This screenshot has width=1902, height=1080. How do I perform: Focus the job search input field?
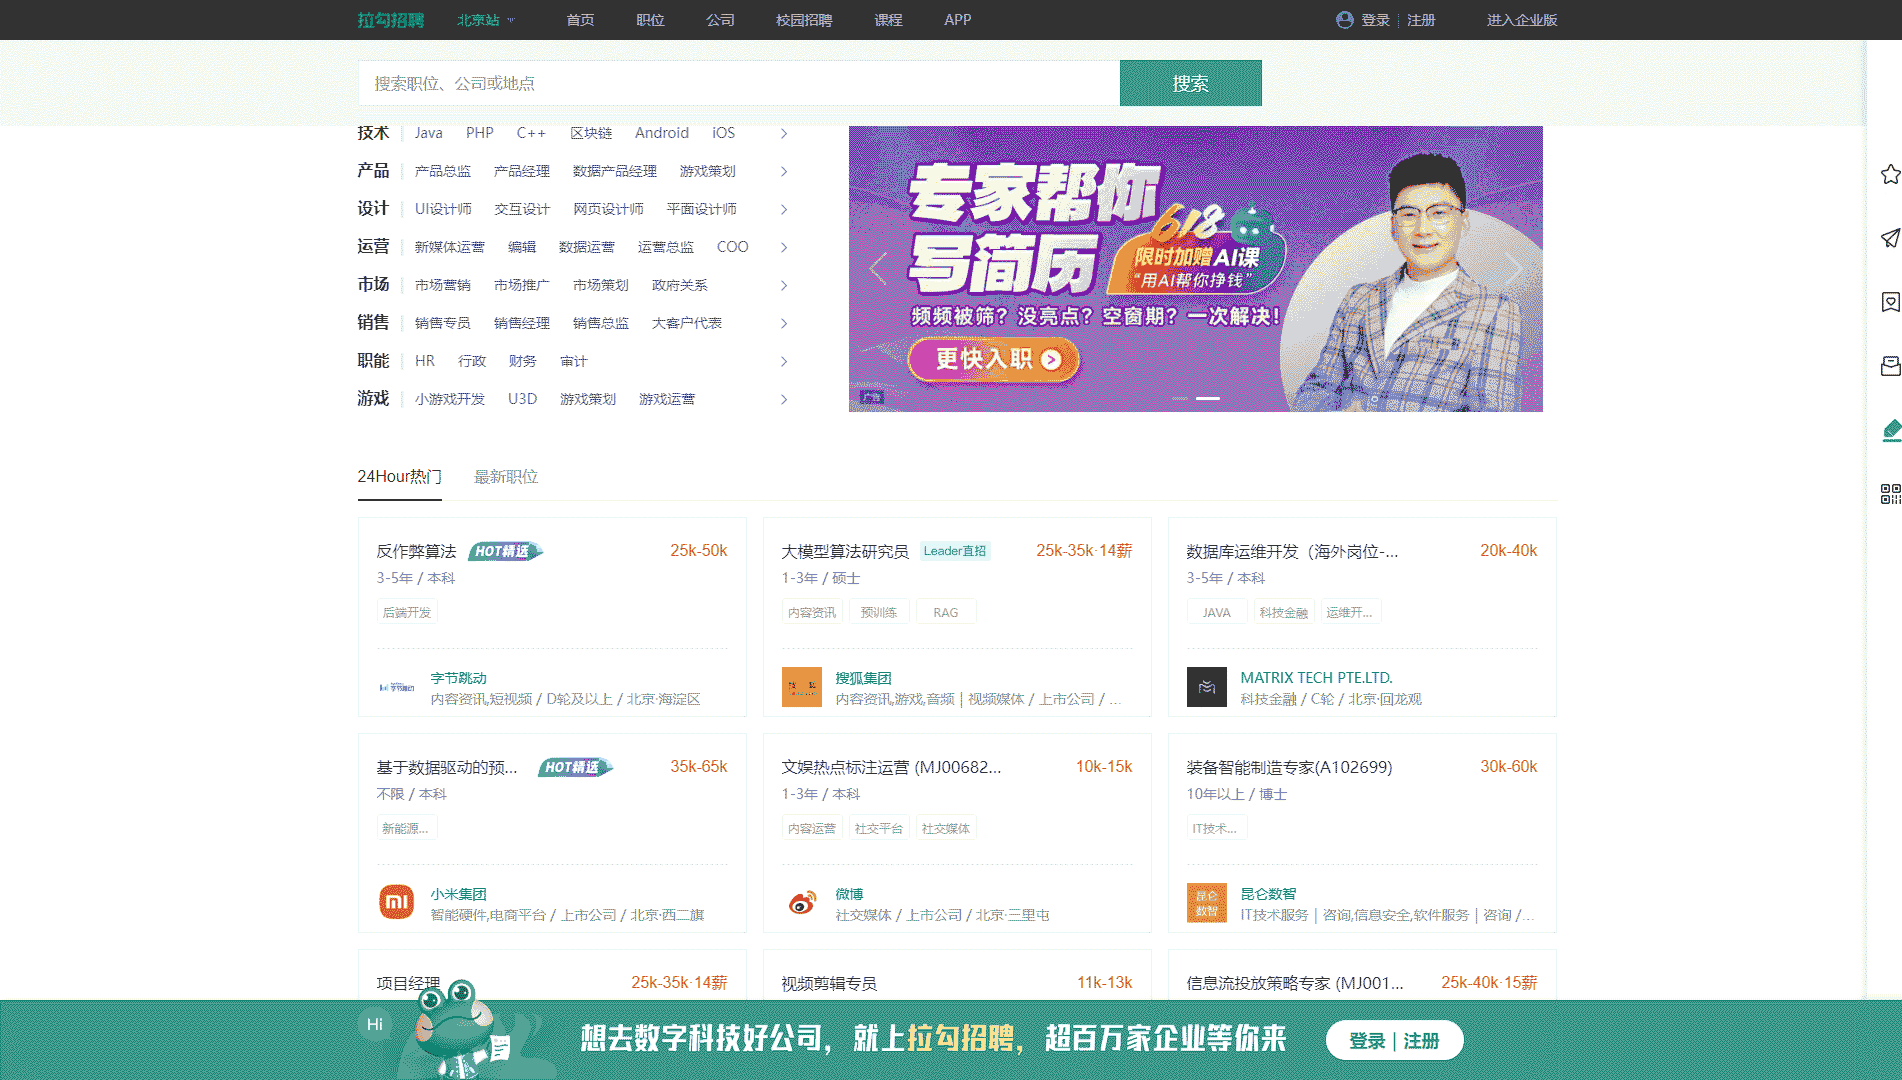pyautogui.click(x=739, y=83)
